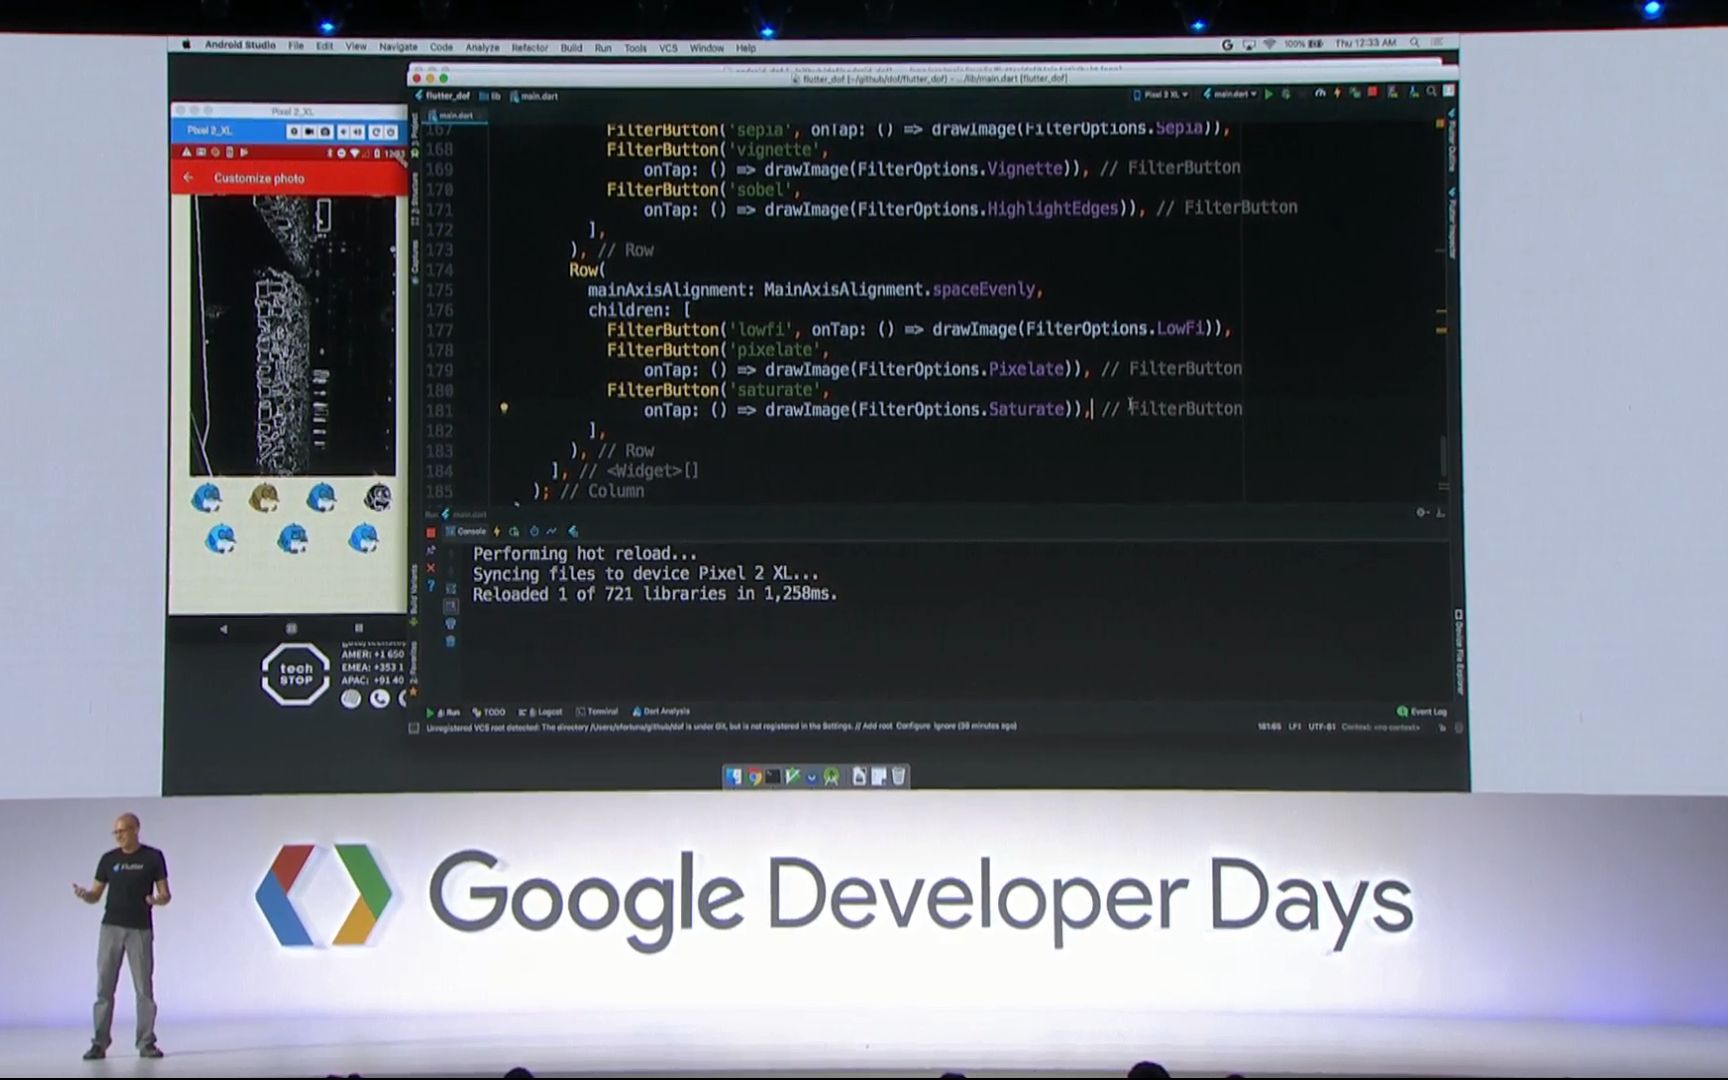
Task: Open the Apple menu
Action: (186, 45)
